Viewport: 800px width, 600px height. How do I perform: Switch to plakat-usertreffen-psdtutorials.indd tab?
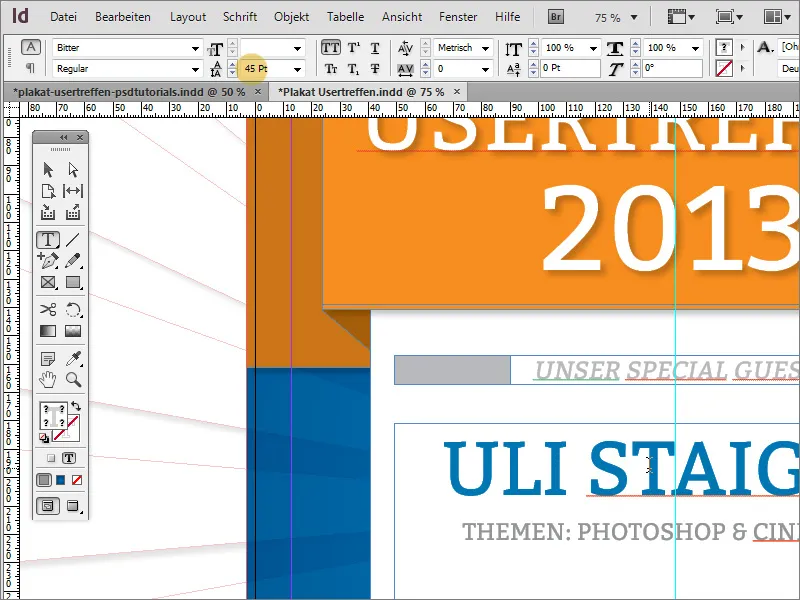pyautogui.click(x=129, y=92)
